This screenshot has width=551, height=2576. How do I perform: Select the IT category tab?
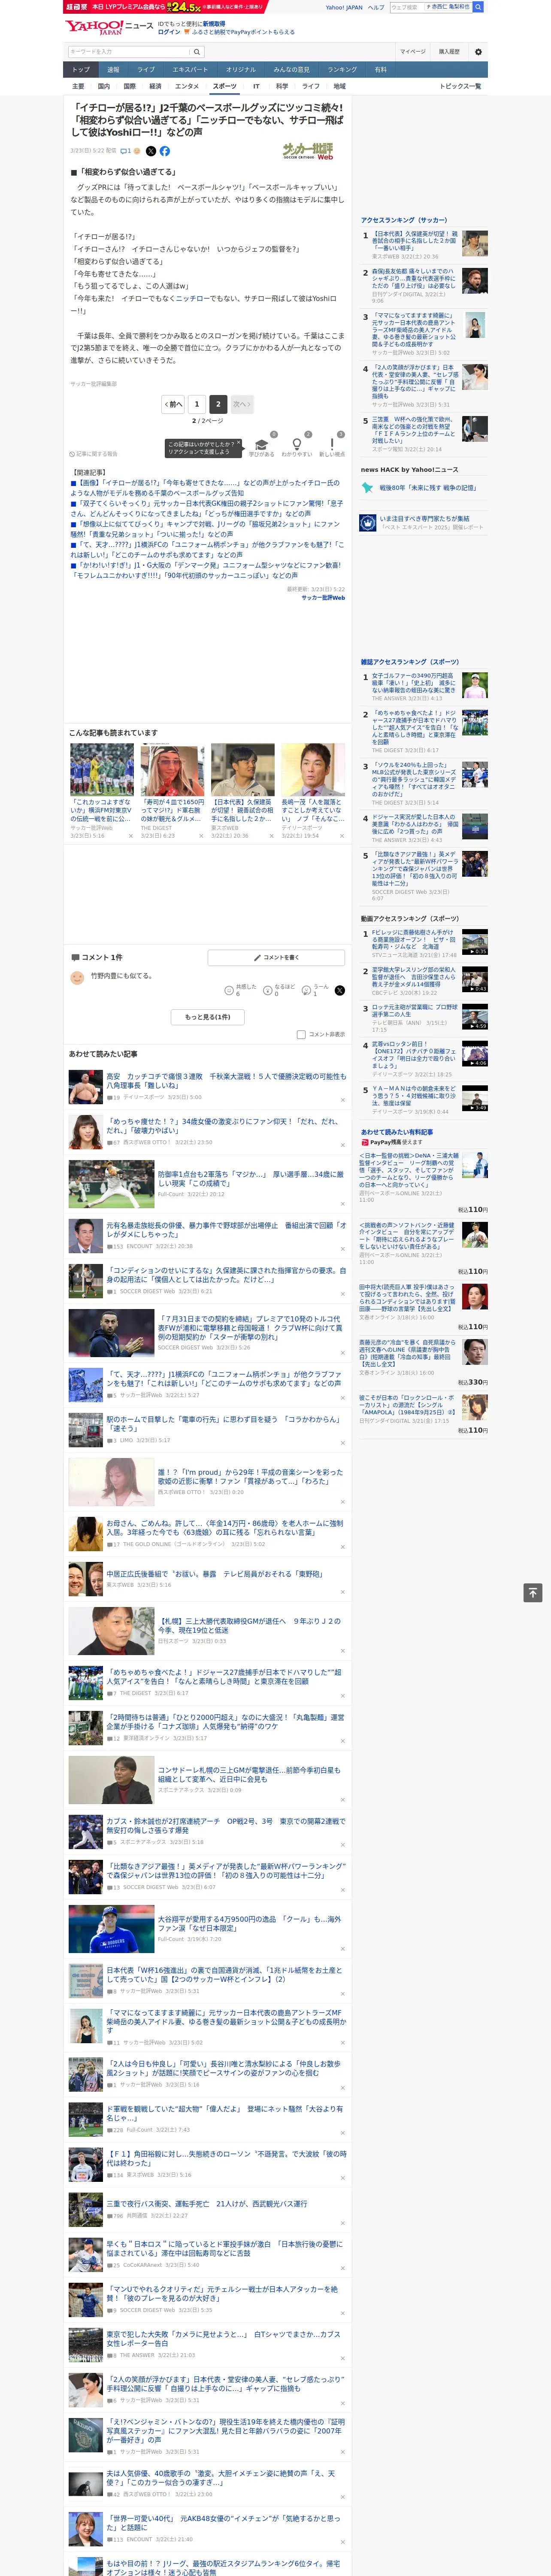click(x=256, y=86)
